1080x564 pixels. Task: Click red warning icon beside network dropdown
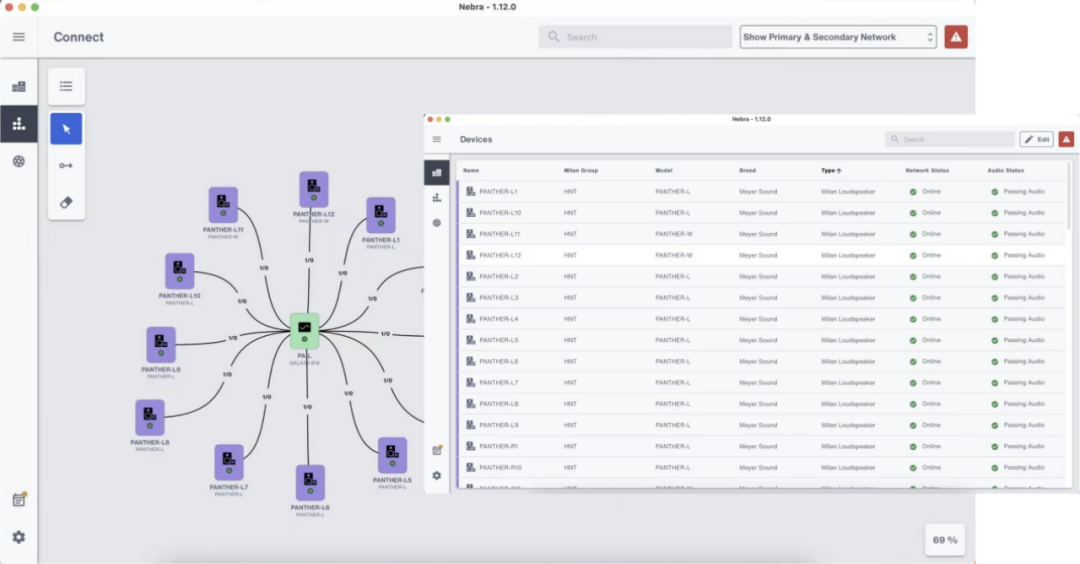956,37
